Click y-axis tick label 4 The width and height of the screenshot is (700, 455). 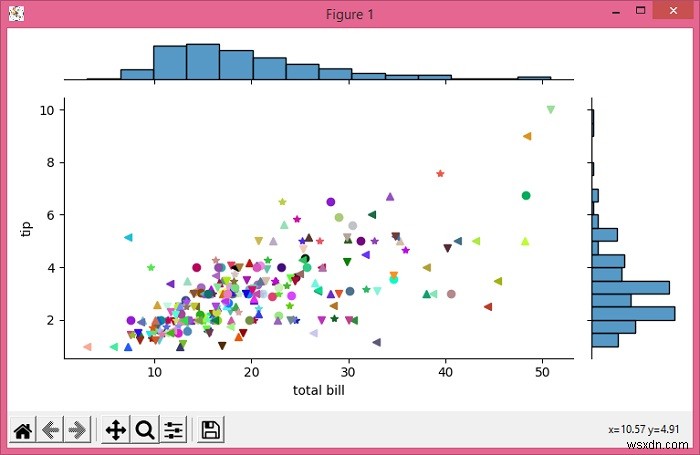click(50, 267)
